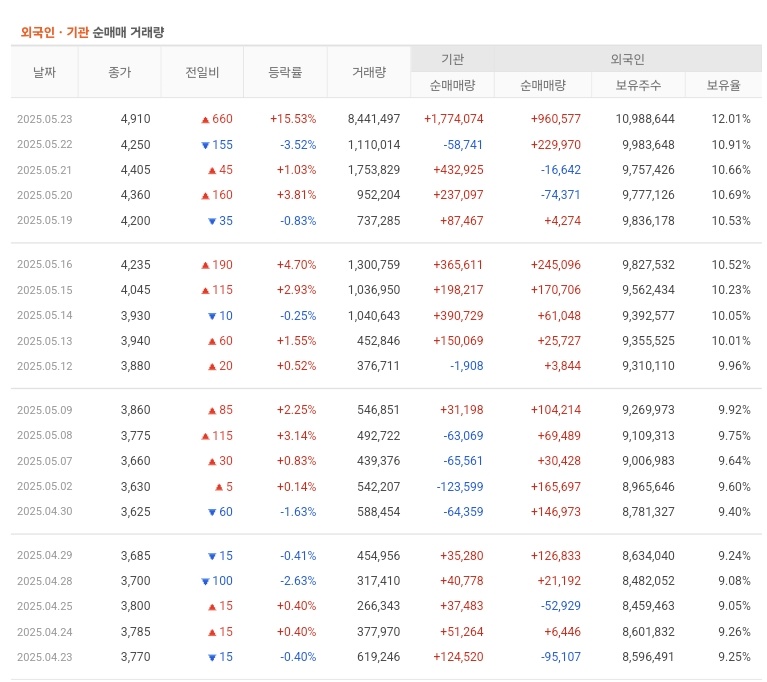This screenshot has height=682, width=767.
Task: Select the 2025.04.23 date cell
Action: [45, 657]
